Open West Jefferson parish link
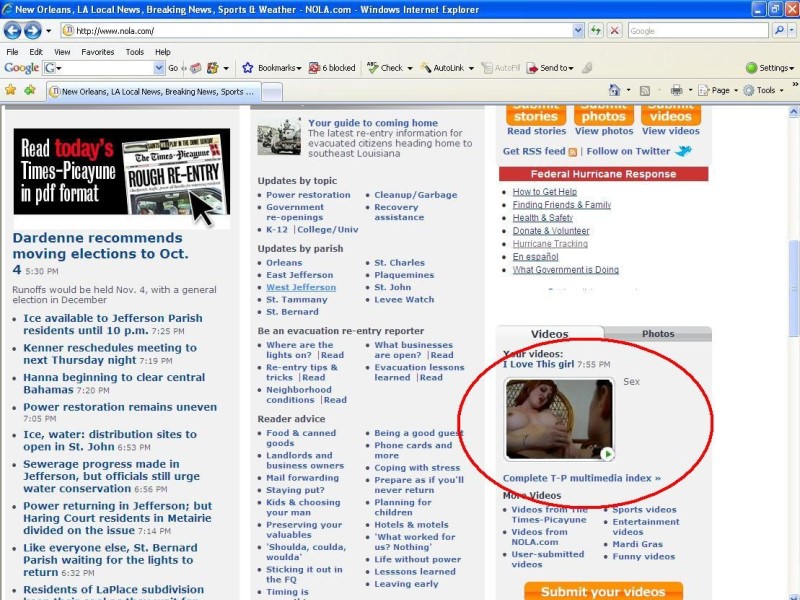The image size is (800, 600). pos(301,287)
